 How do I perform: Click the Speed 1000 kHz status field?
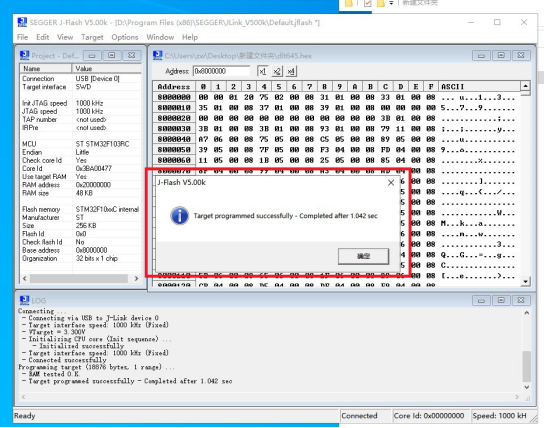click(x=500, y=416)
